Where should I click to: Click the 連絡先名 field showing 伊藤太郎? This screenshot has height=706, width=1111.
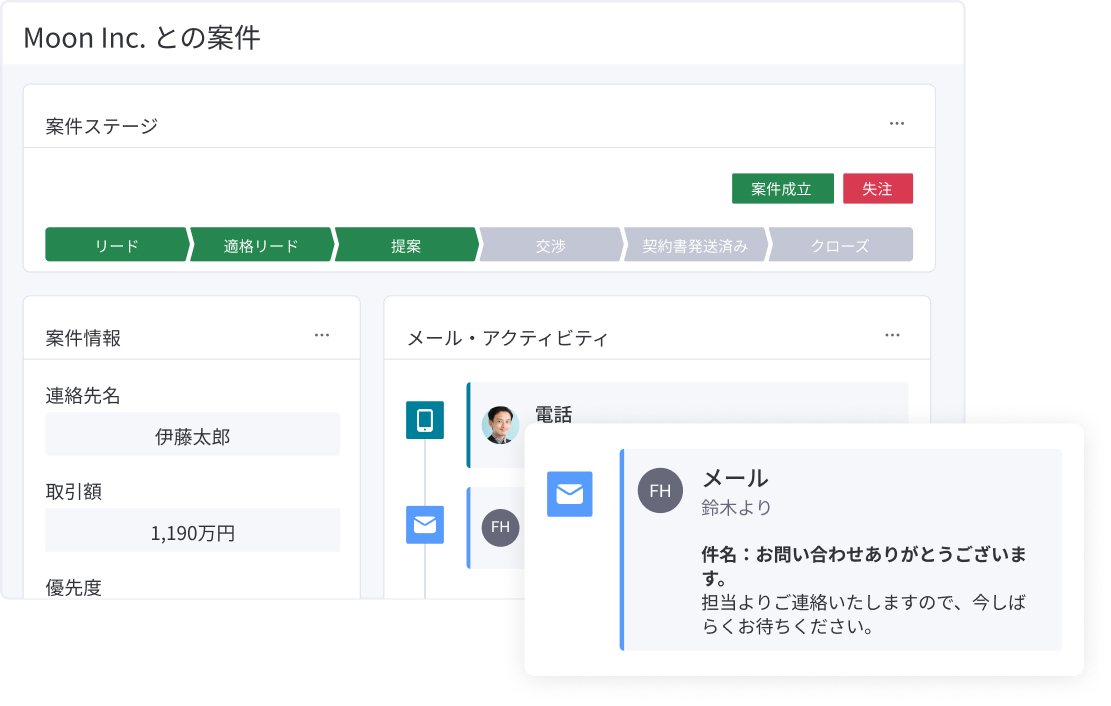pyautogui.click(x=192, y=436)
